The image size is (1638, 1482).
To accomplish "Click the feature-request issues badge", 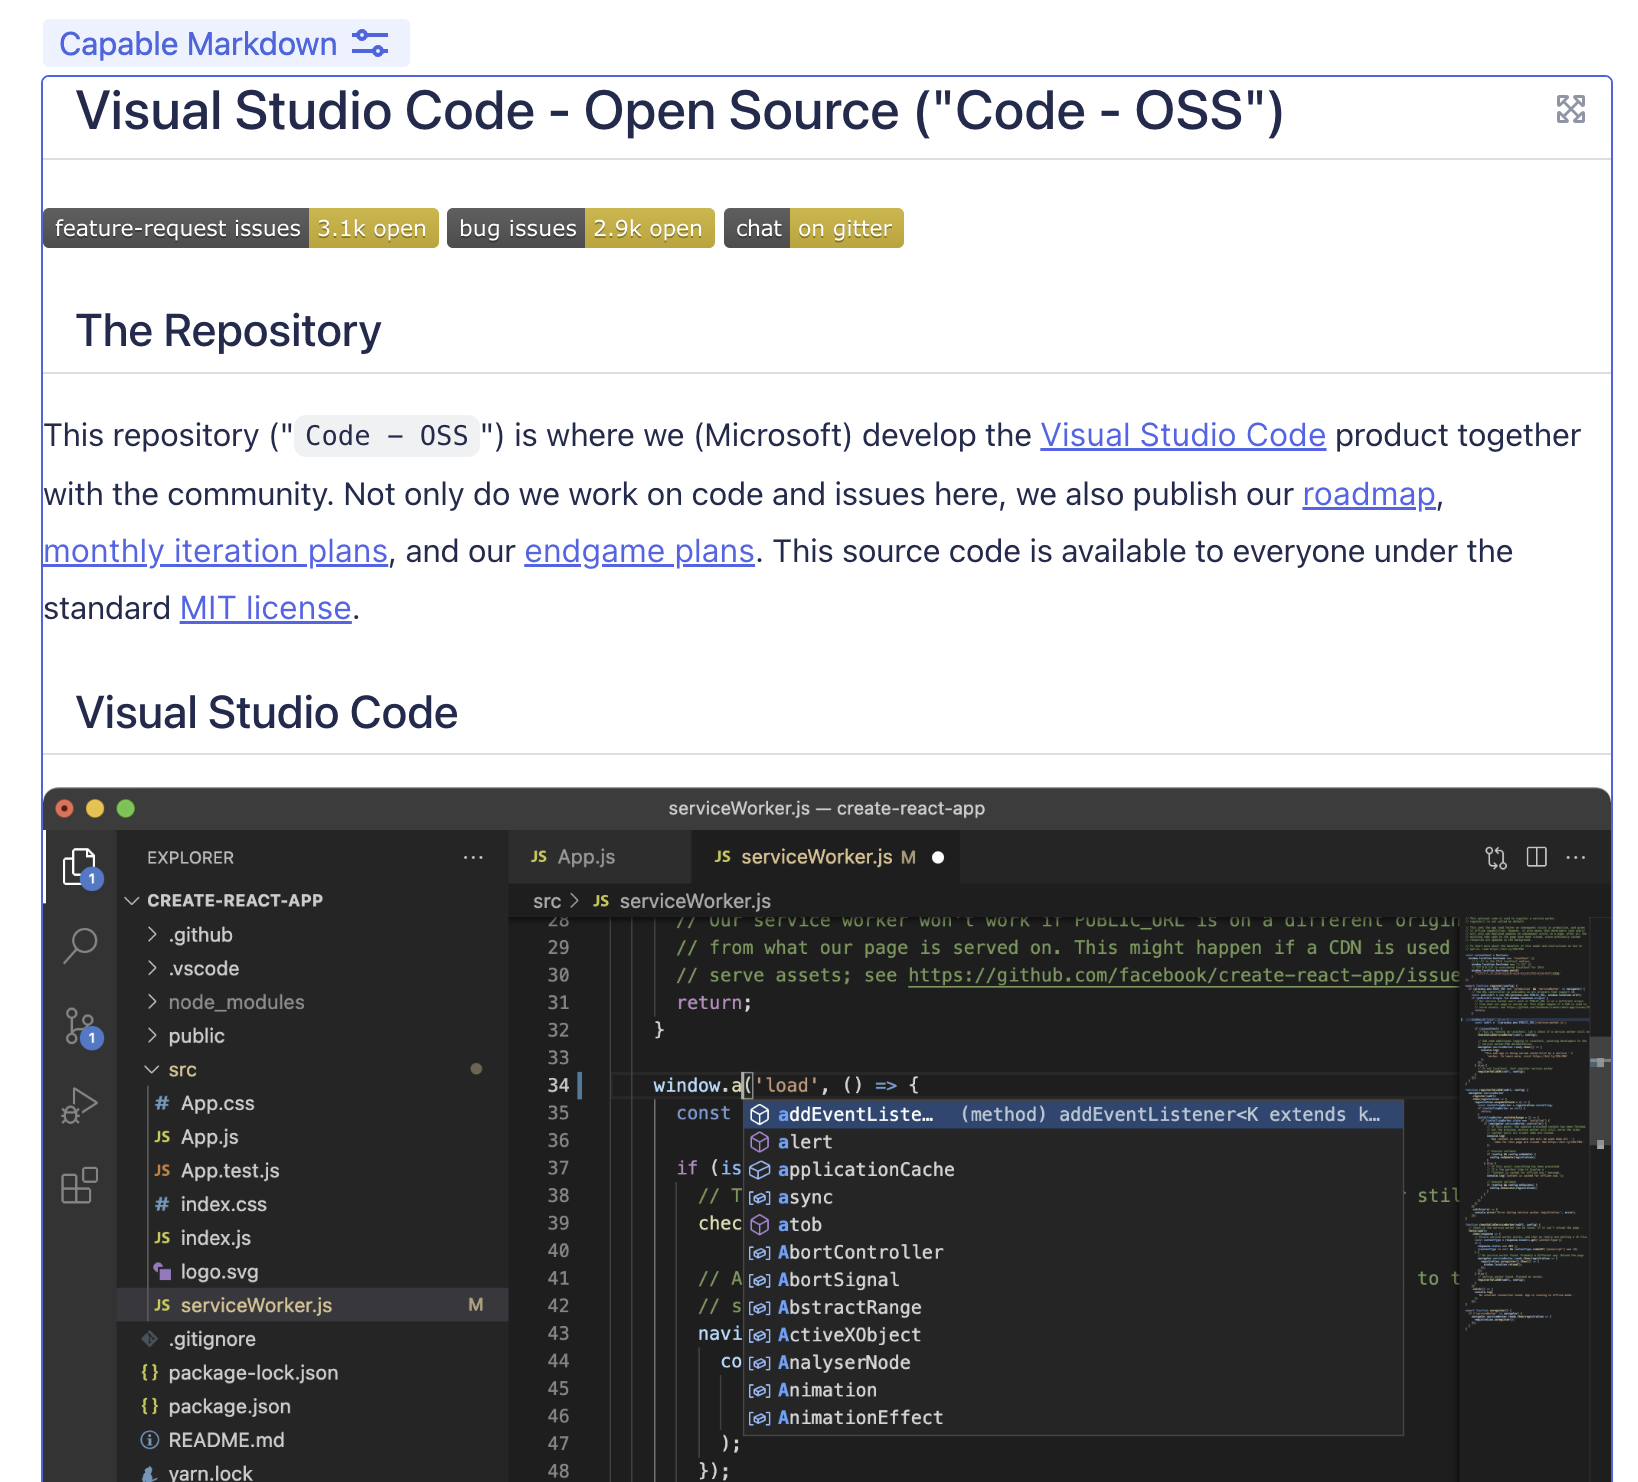I will click(x=240, y=229).
